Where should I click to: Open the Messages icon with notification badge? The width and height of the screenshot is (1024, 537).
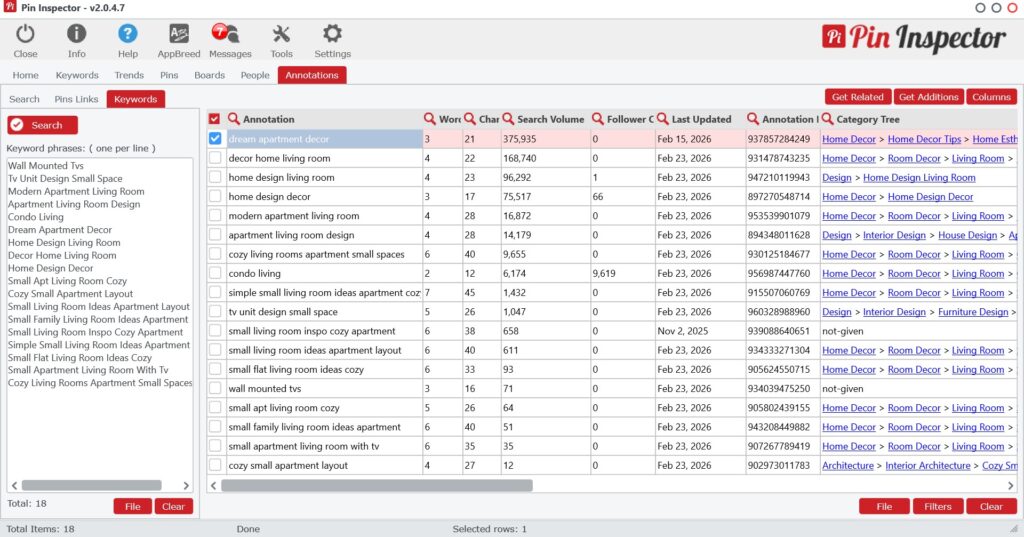pyautogui.click(x=225, y=33)
